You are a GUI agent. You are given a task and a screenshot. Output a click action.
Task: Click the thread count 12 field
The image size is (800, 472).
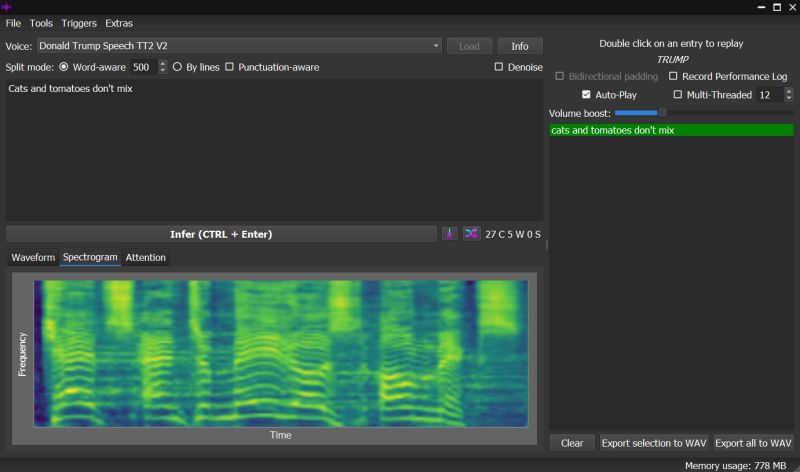(x=769, y=94)
